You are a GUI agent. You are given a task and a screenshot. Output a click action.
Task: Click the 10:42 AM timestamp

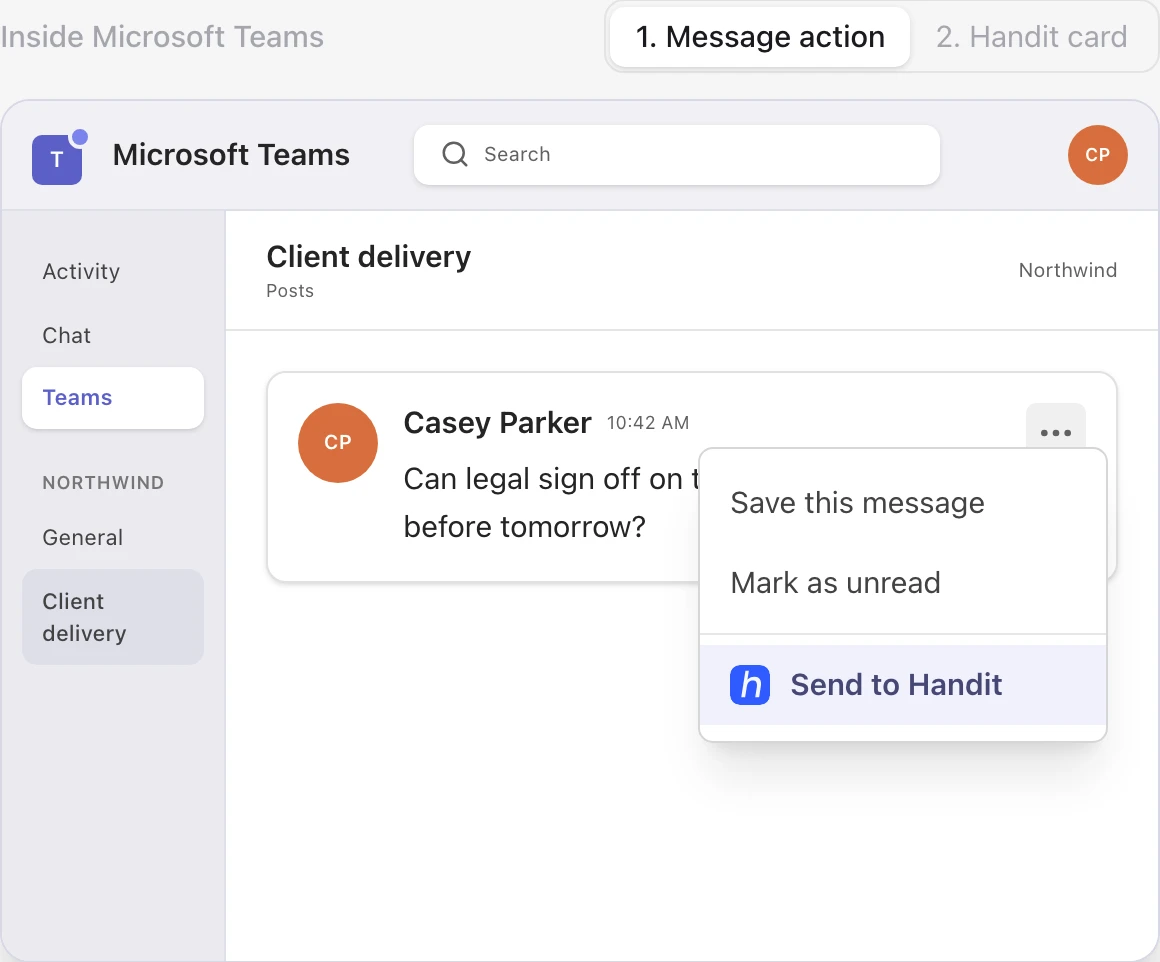648,423
